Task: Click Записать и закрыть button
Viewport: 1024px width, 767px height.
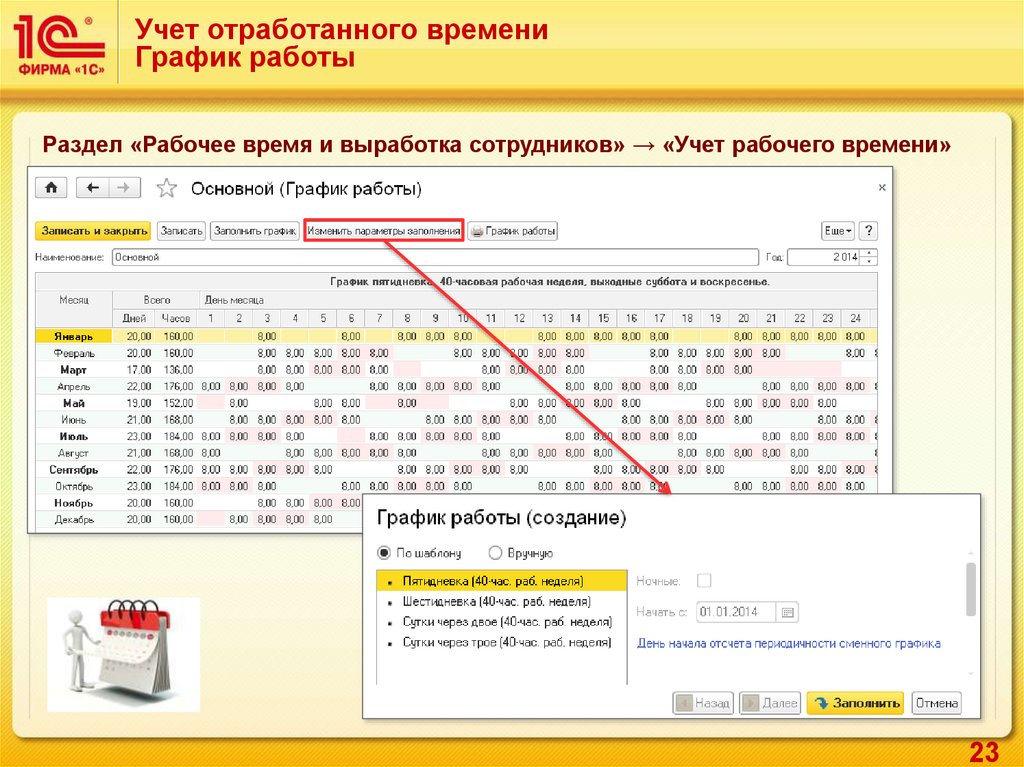Action: (x=93, y=231)
